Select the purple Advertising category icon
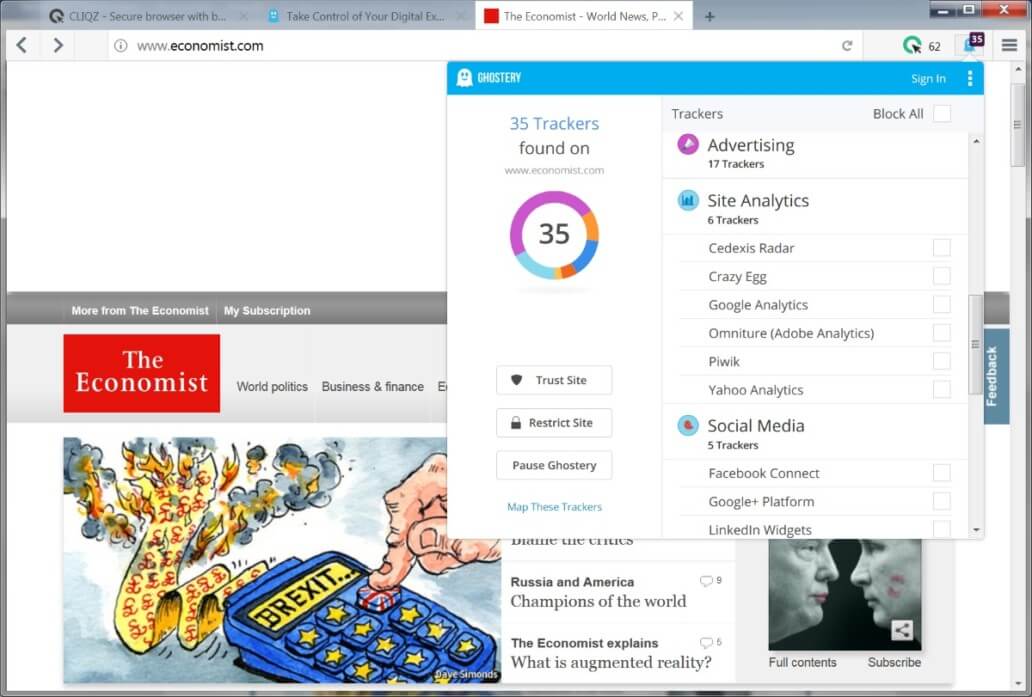 point(687,145)
